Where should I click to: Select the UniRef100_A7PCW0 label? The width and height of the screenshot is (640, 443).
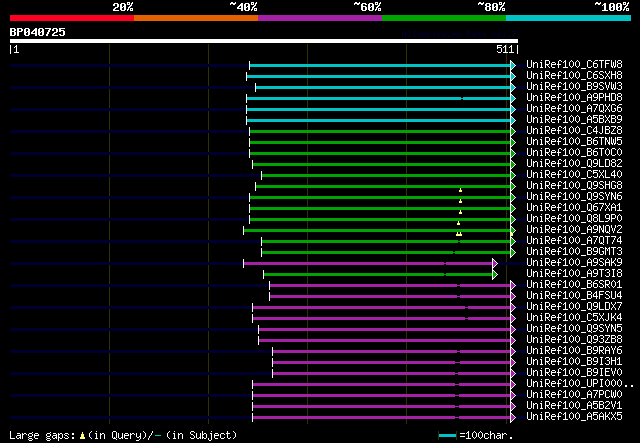pyautogui.click(x=574, y=395)
